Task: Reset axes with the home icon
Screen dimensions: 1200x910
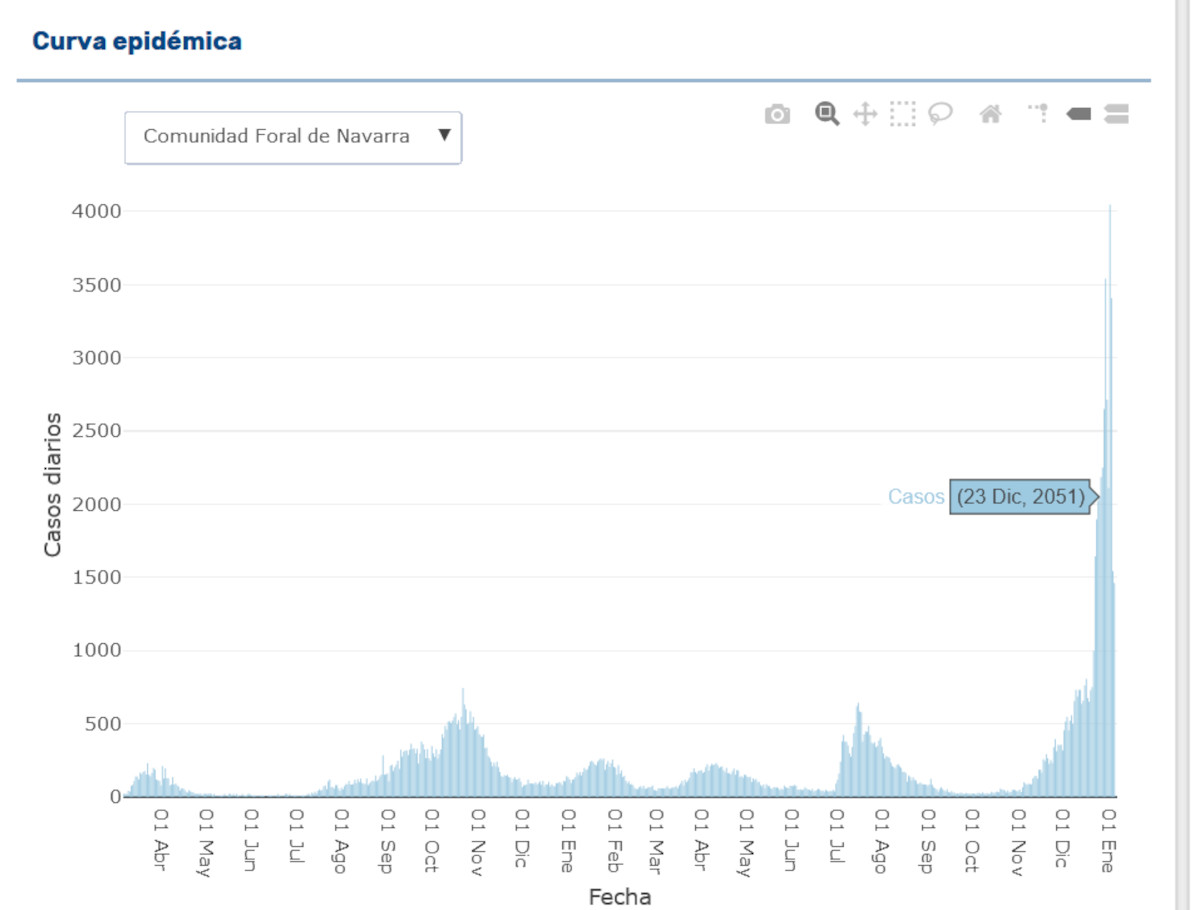Action: coord(990,115)
